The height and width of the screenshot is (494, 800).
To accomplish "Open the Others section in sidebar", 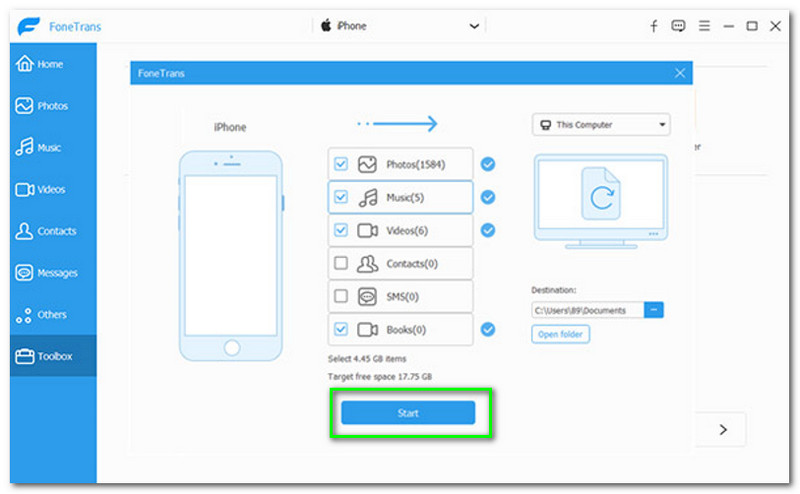I will click(53, 314).
